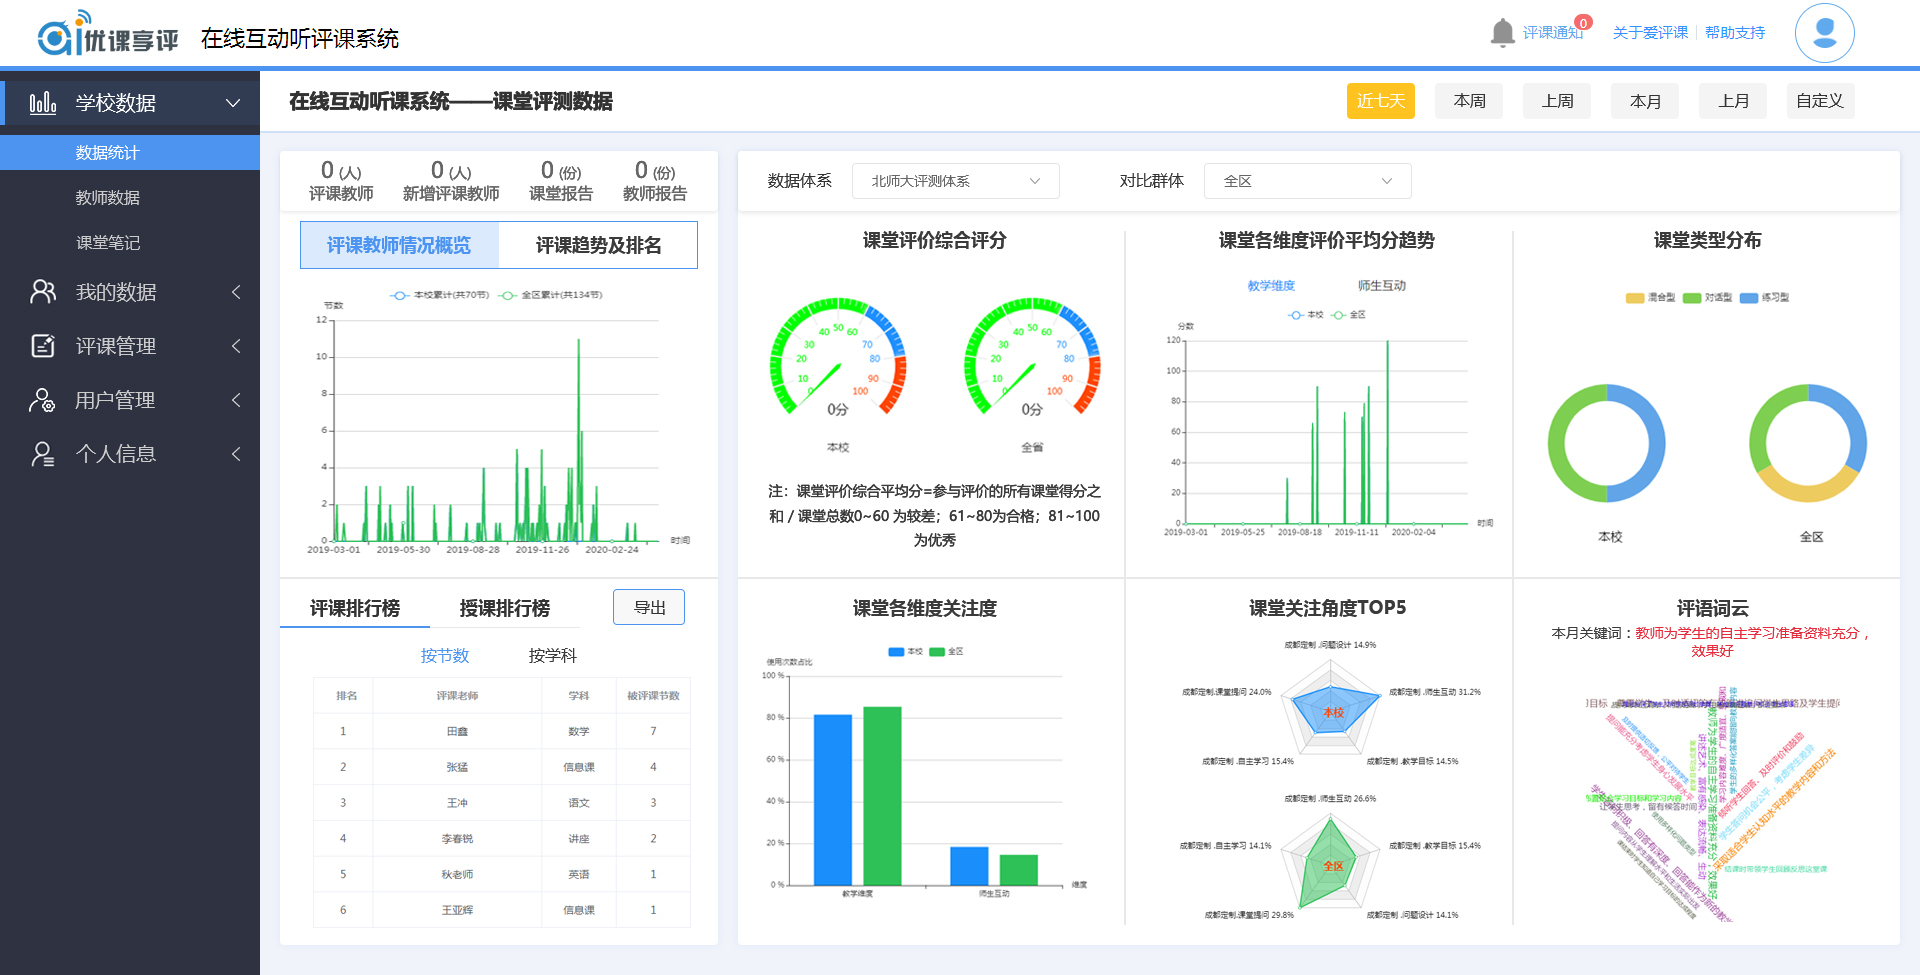Click the 用户管理 user-gear icon
1920x975 pixels.
[42, 400]
